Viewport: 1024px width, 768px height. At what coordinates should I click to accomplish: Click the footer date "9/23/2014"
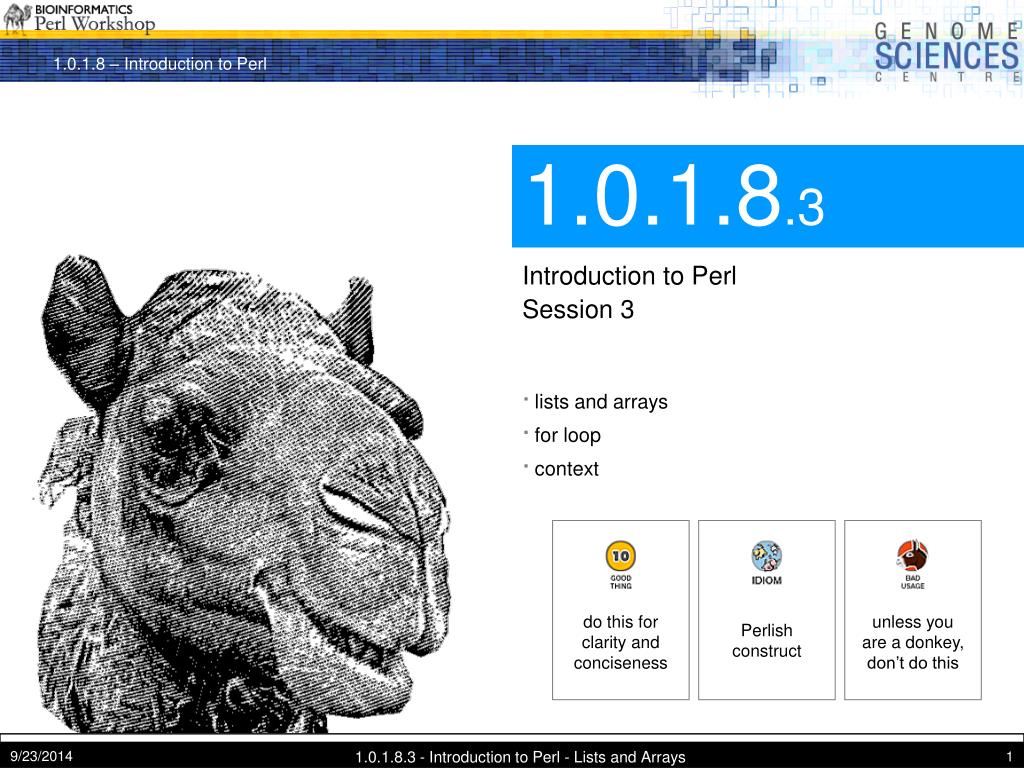click(41, 756)
